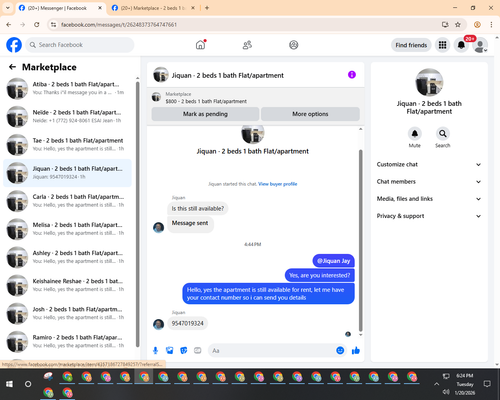The width and height of the screenshot is (500, 400).
Task: Open the Groups icon in top navigation
Action: click(294, 45)
